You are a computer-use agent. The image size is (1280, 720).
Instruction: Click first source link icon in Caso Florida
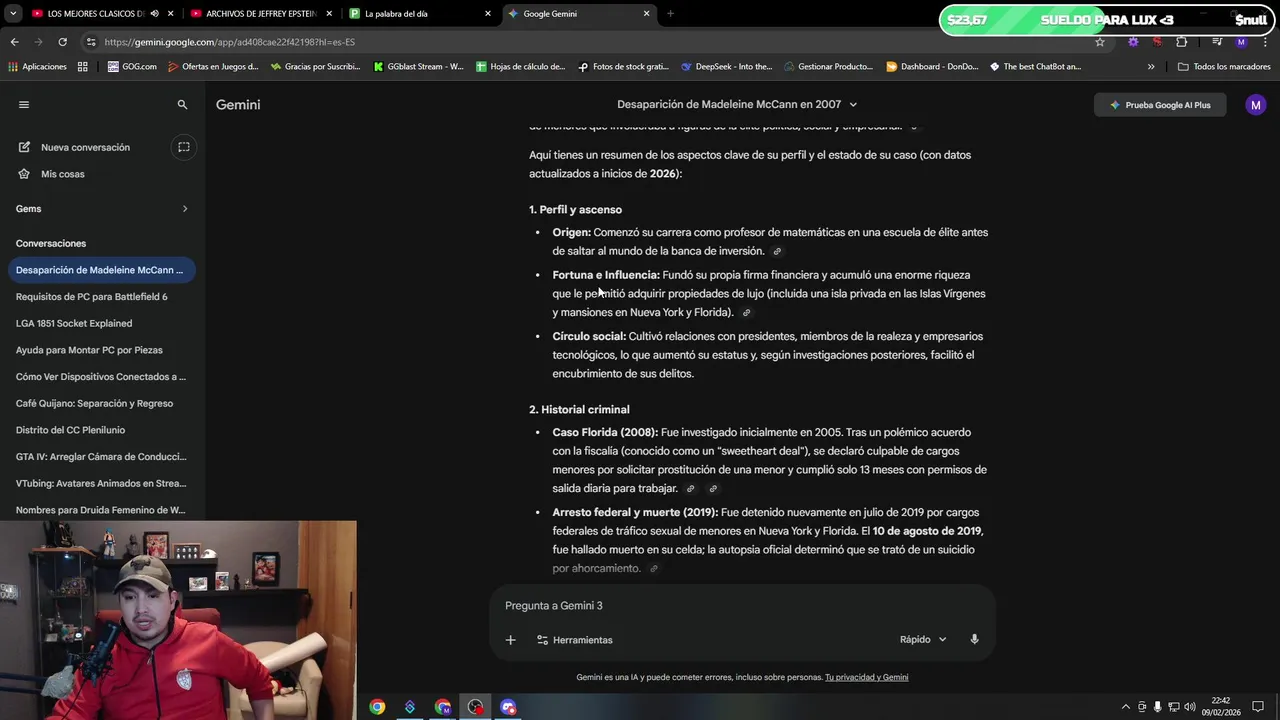(x=690, y=489)
